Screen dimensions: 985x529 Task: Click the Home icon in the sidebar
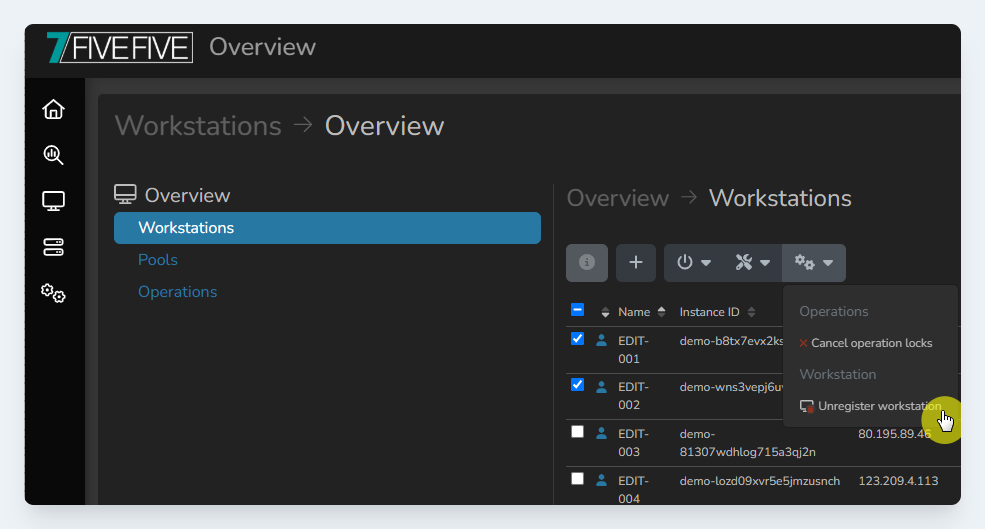[x=53, y=109]
